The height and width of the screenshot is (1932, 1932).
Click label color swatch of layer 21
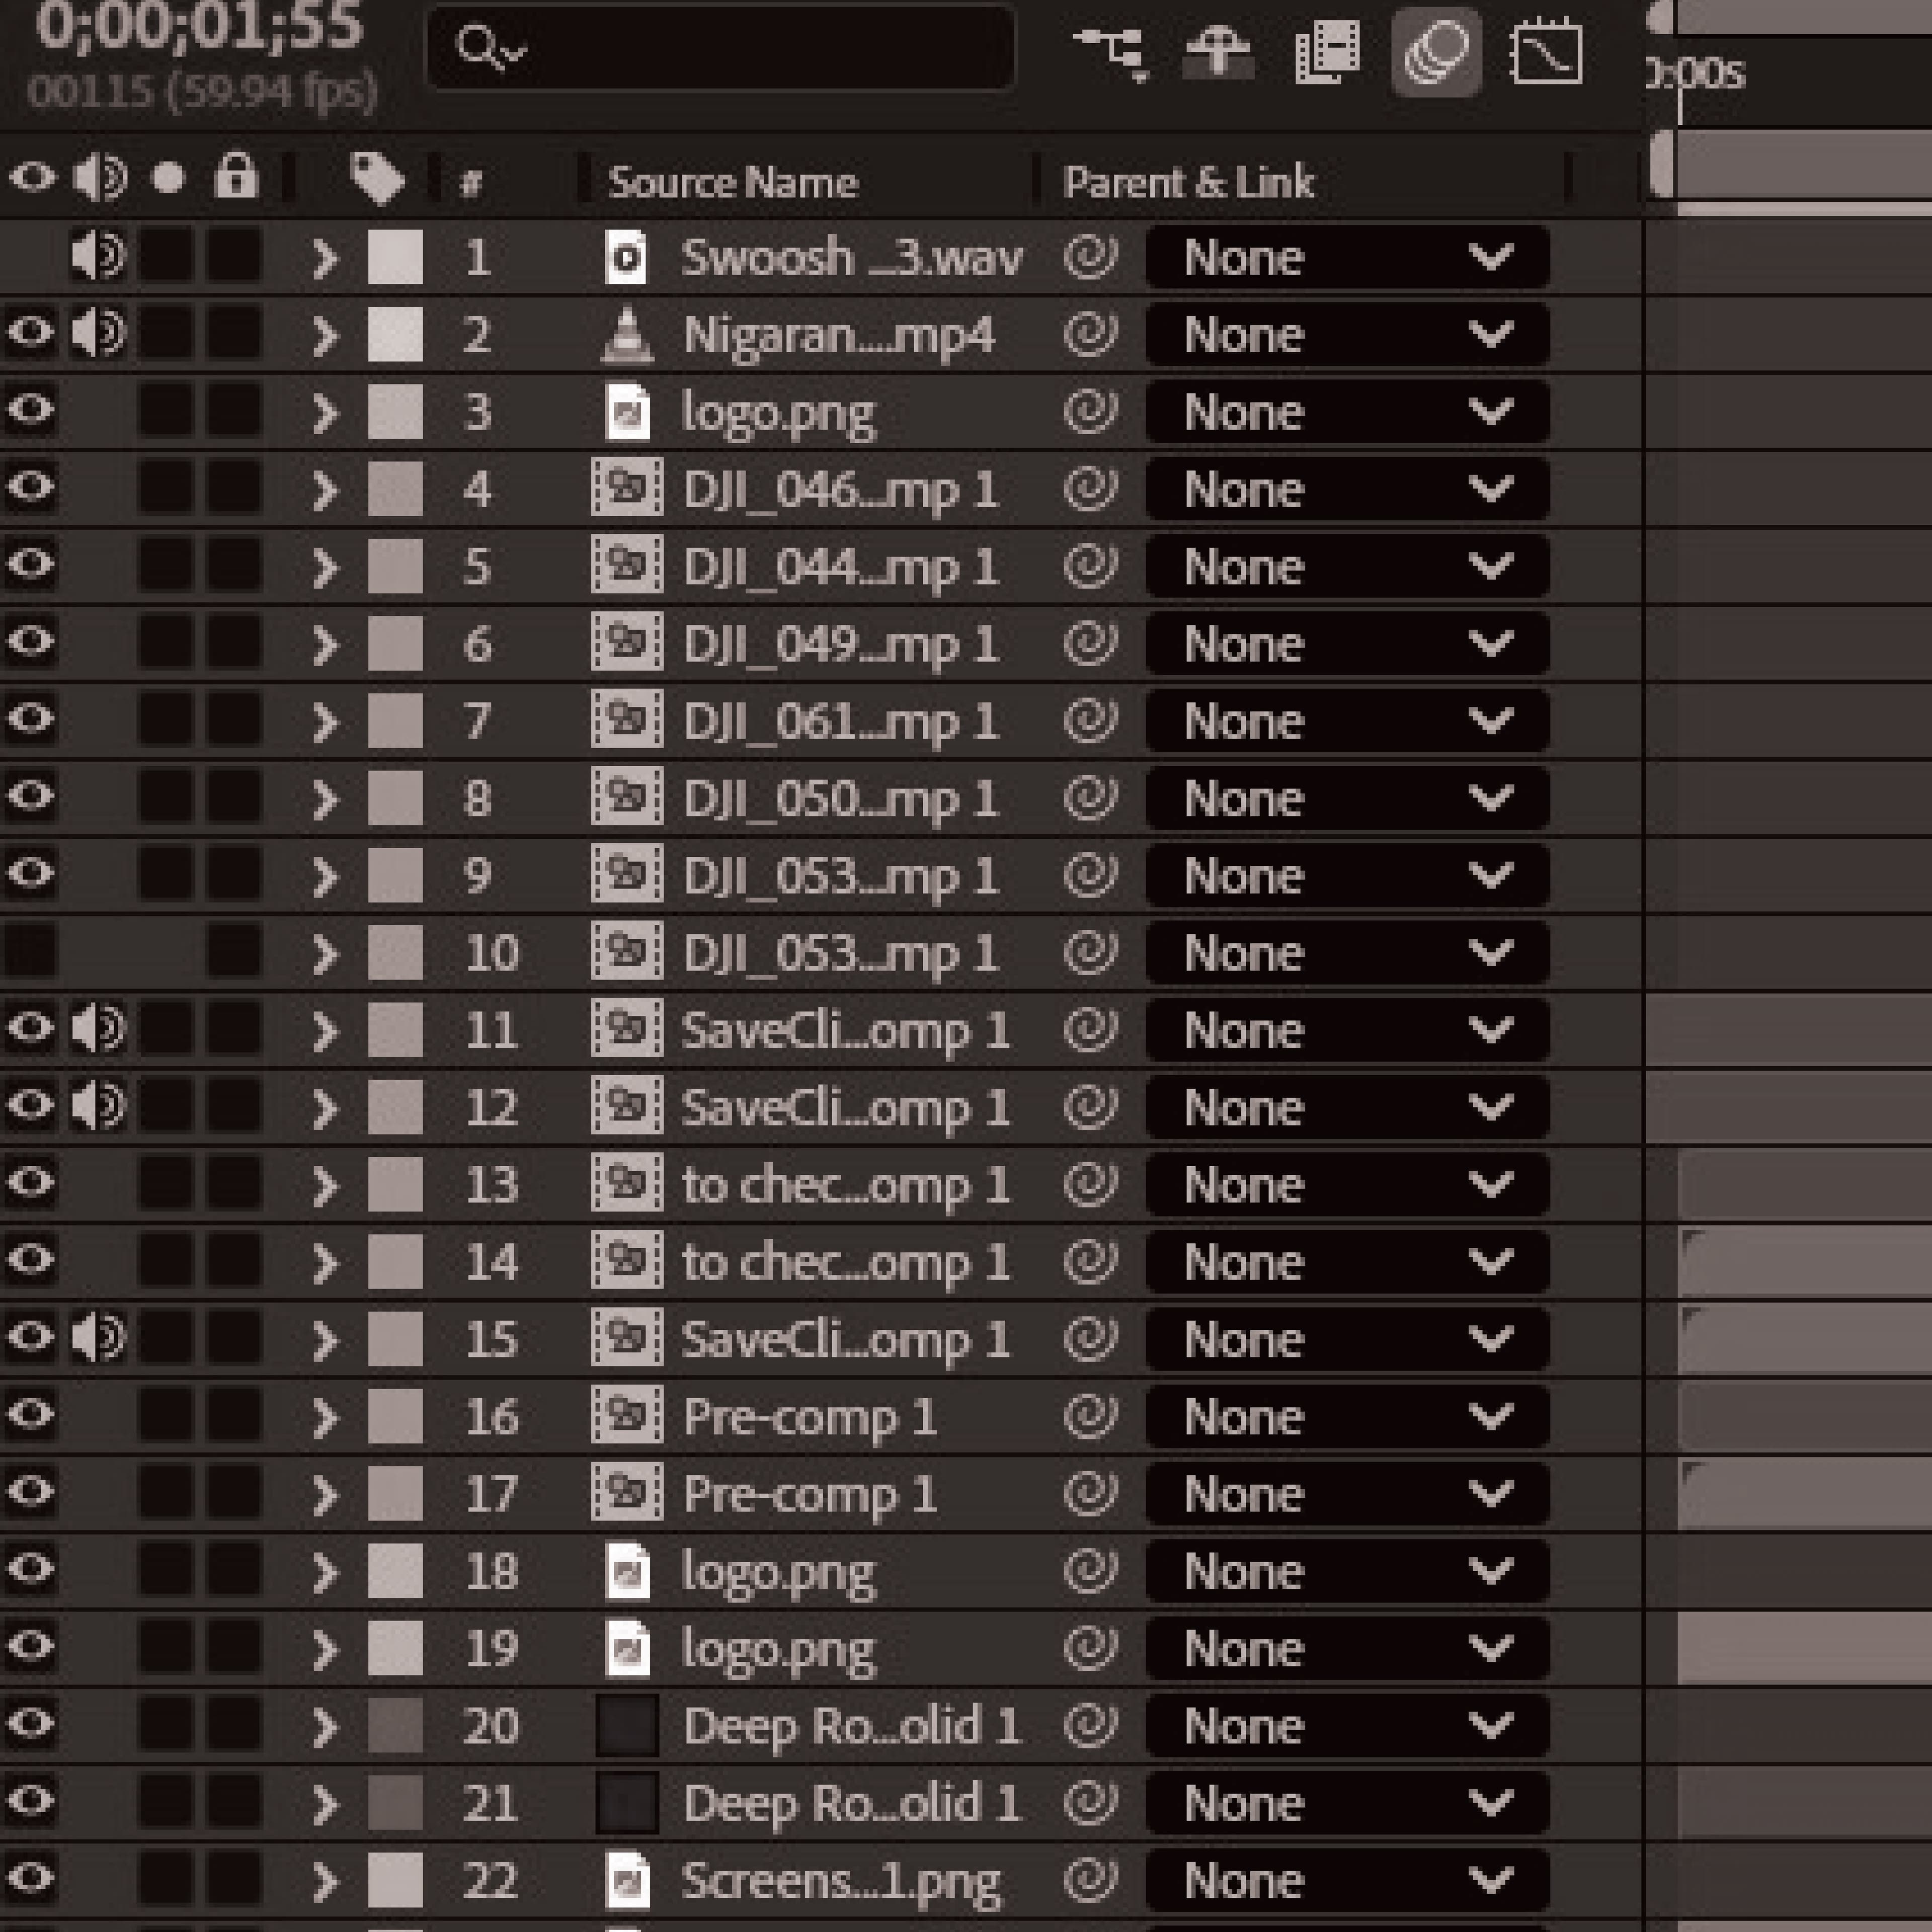tap(395, 1803)
